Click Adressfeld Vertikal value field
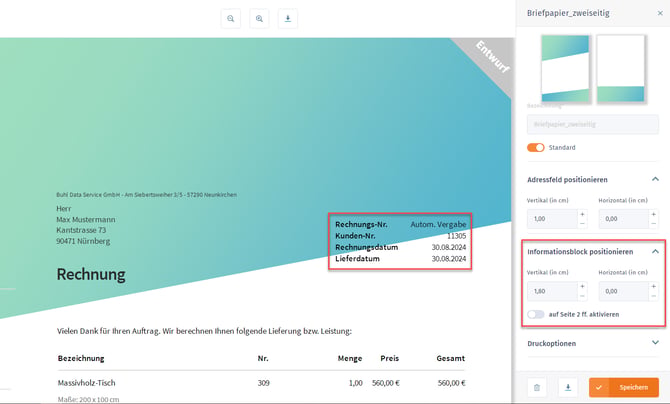 click(x=552, y=218)
